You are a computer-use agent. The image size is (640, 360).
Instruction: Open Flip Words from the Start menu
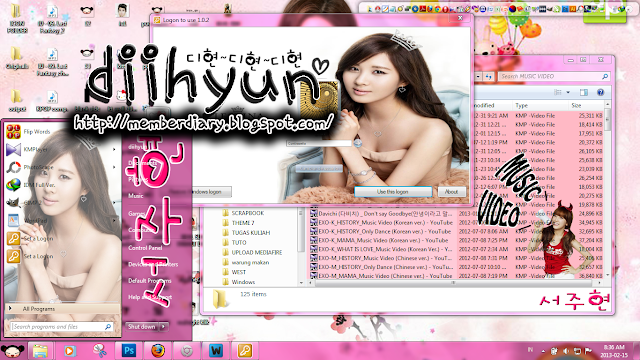point(29,132)
